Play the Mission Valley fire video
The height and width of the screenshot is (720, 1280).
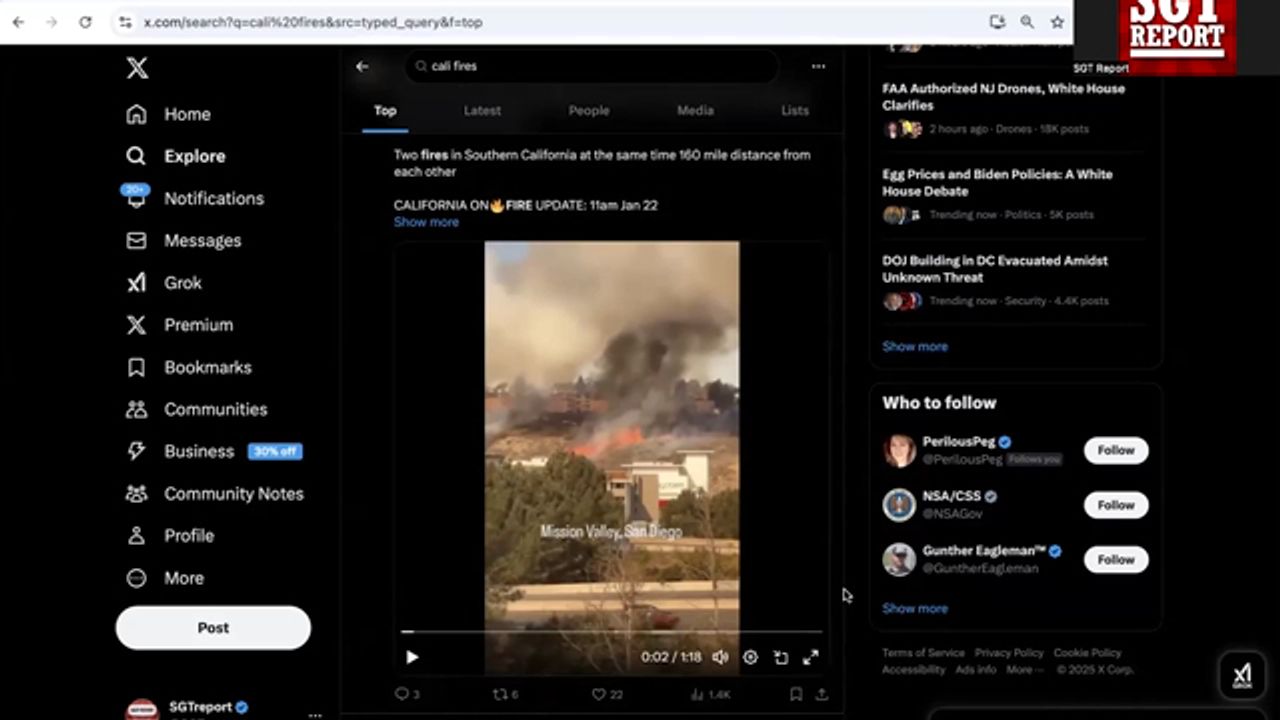[412, 657]
